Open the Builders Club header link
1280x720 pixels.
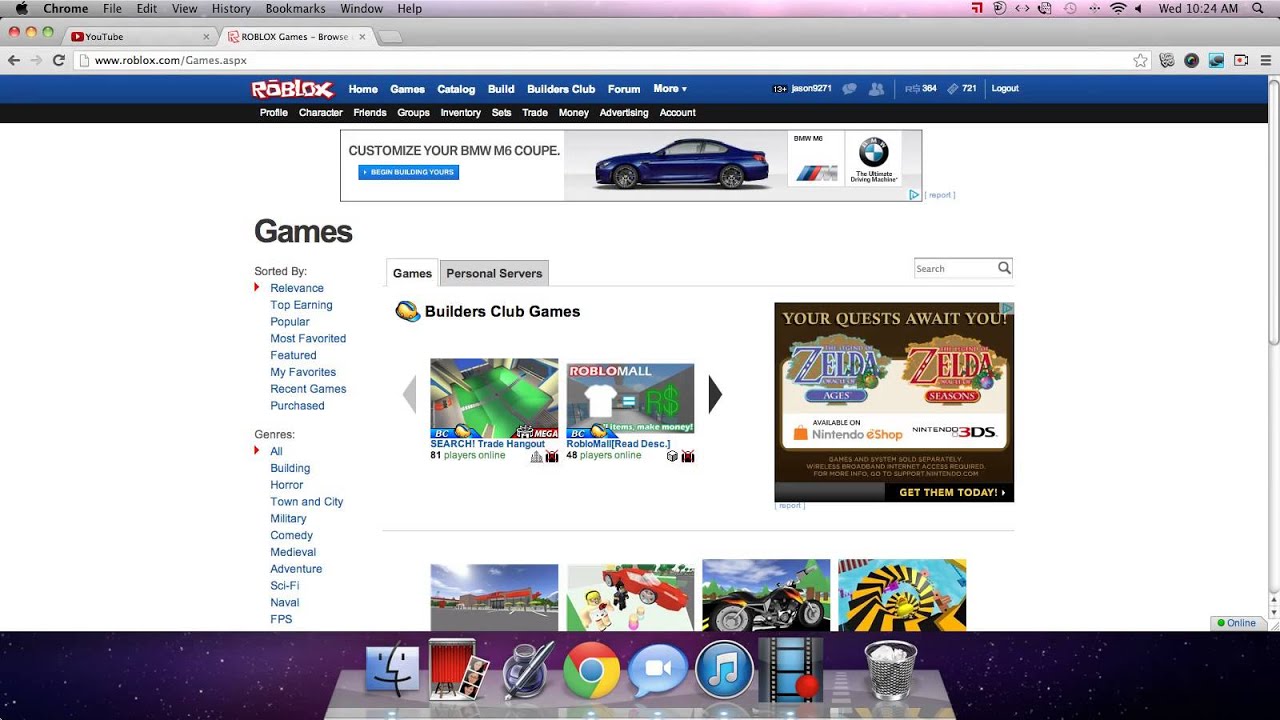[561, 89]
